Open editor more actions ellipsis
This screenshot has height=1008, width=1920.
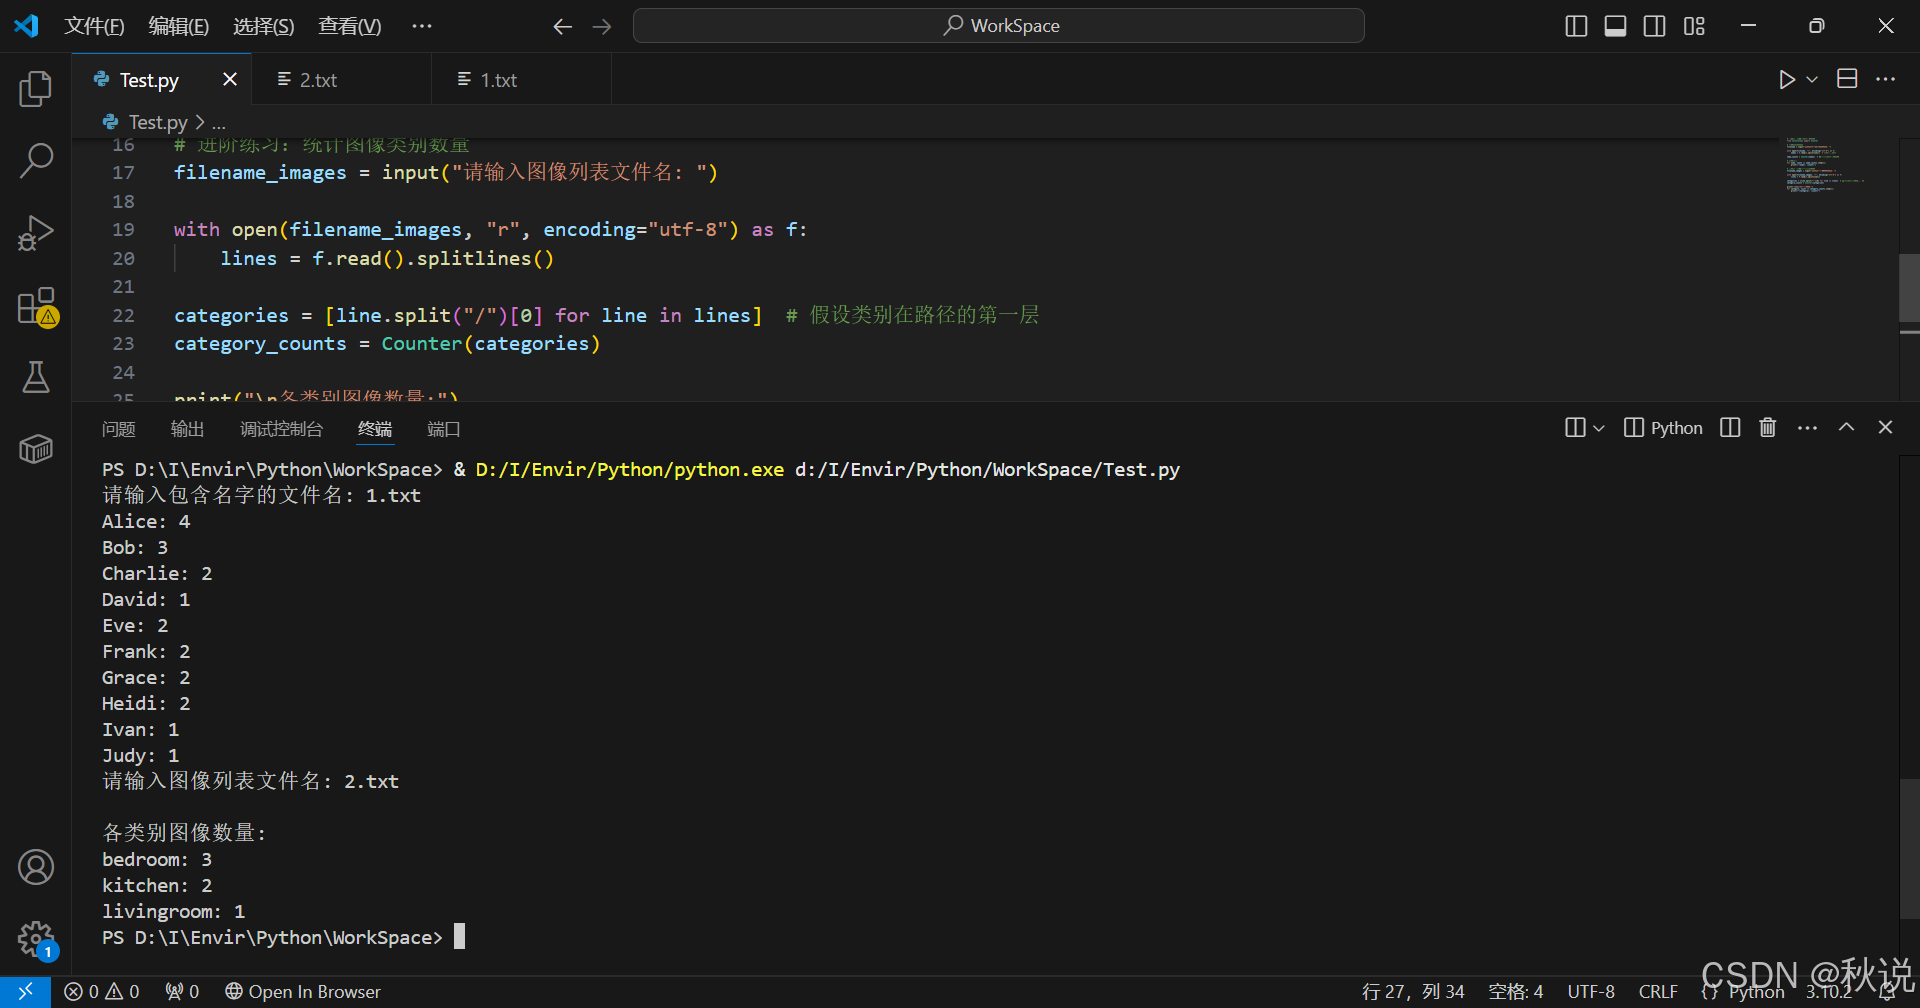click(x=1885, y=79)
